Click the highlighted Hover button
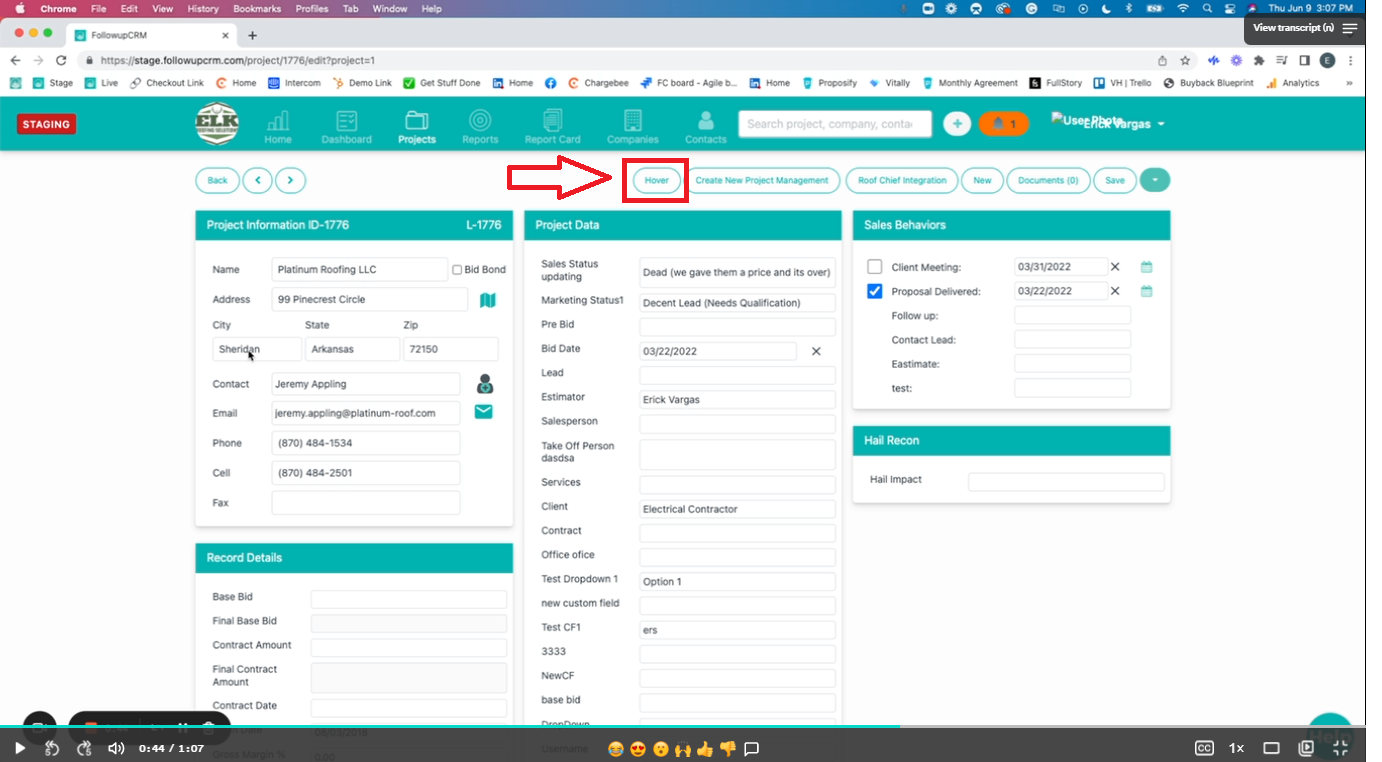 click(x=655, y=180)
